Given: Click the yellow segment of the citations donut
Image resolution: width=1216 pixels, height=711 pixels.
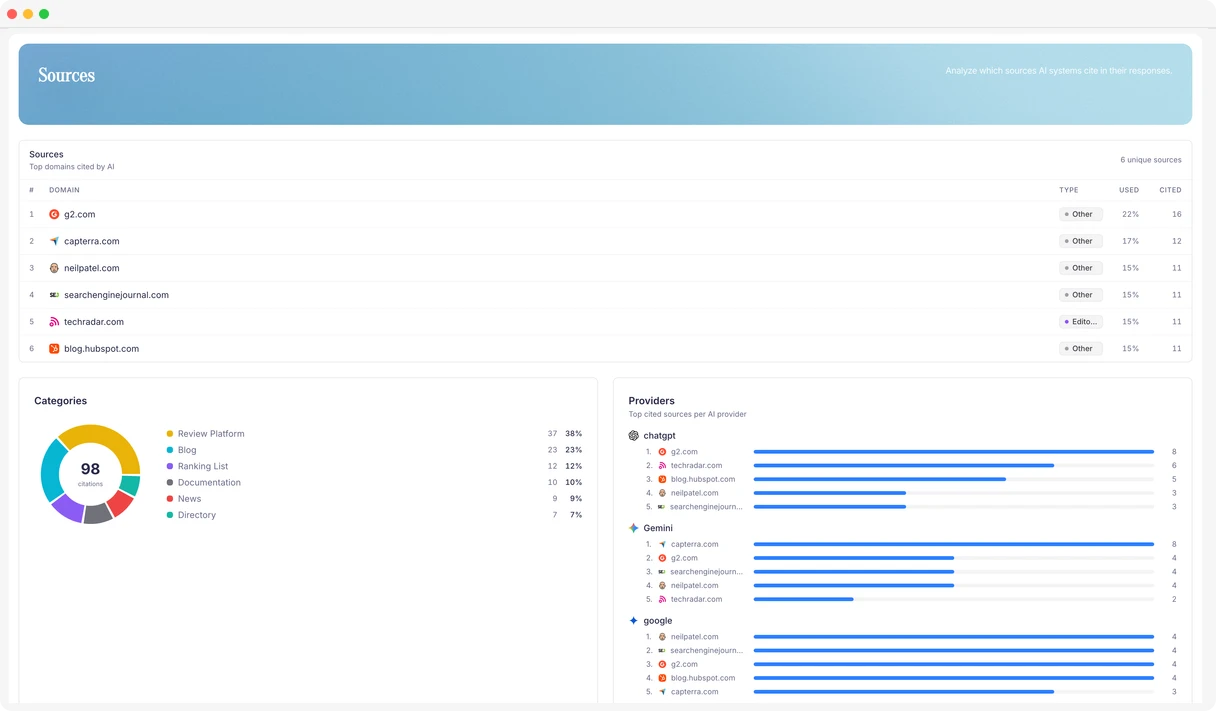Looking at the screenshot, I should click(100, 435).
